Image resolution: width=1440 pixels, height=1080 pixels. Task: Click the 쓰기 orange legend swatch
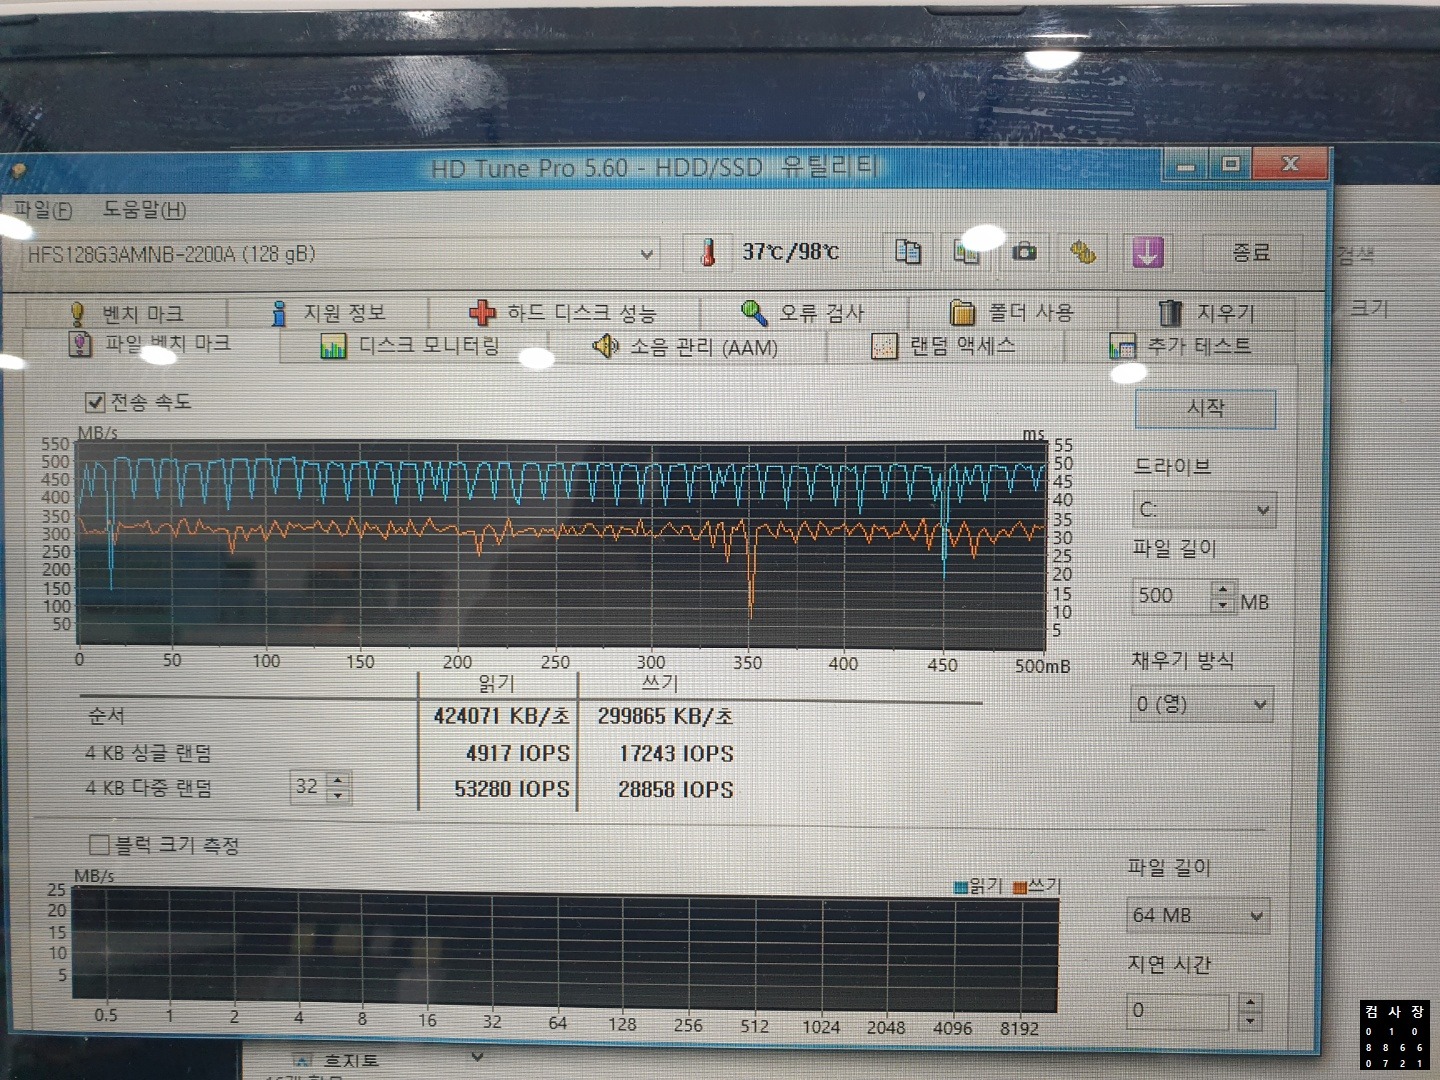(1020, 887)
